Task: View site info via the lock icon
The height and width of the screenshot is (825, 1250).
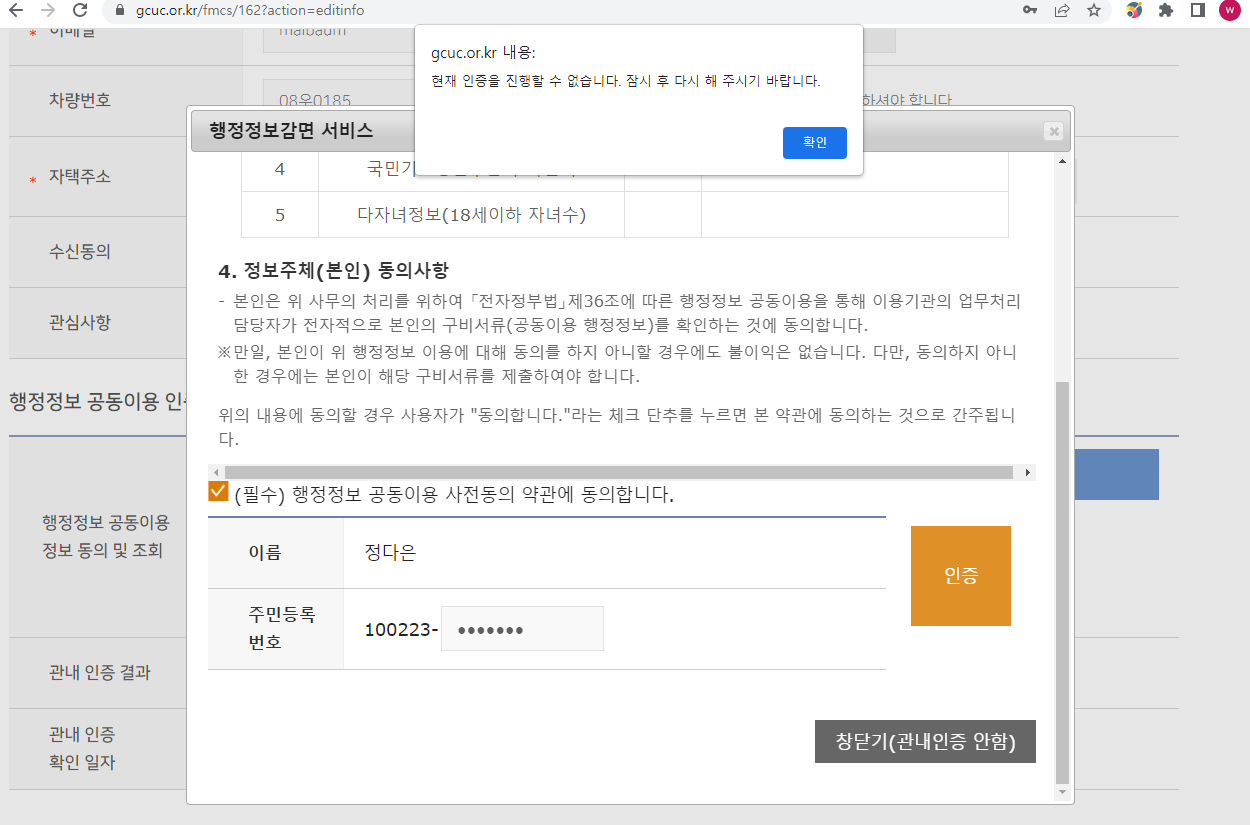Action: point(120,10)
